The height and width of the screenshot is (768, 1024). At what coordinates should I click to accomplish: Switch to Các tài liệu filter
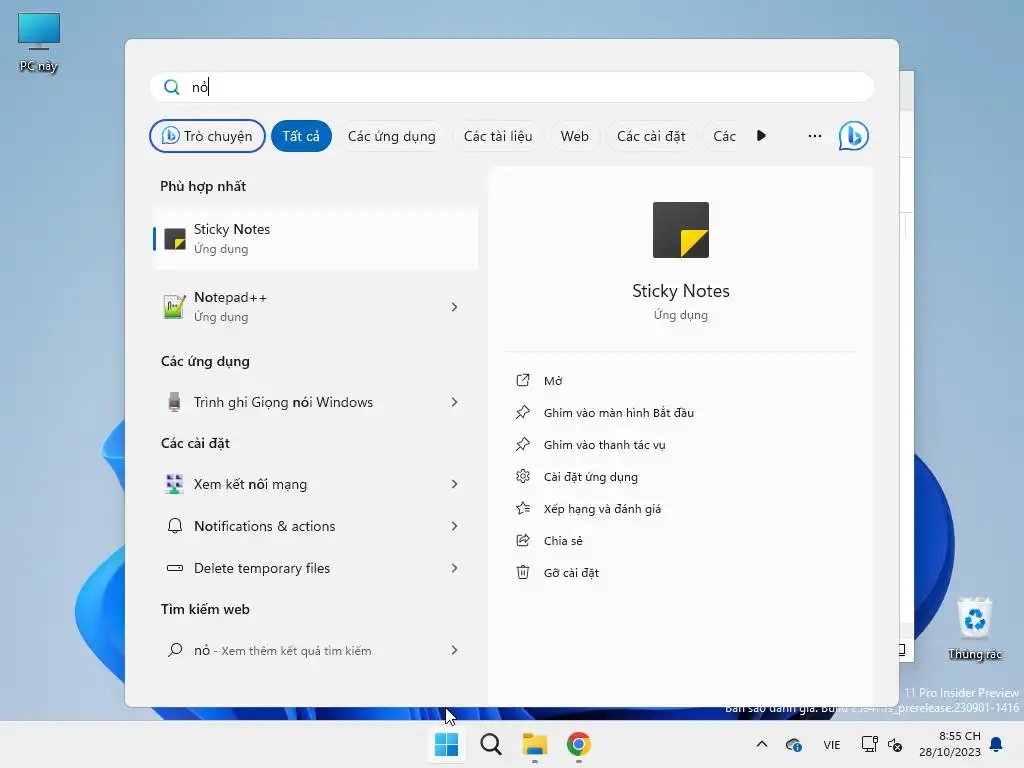498,136
